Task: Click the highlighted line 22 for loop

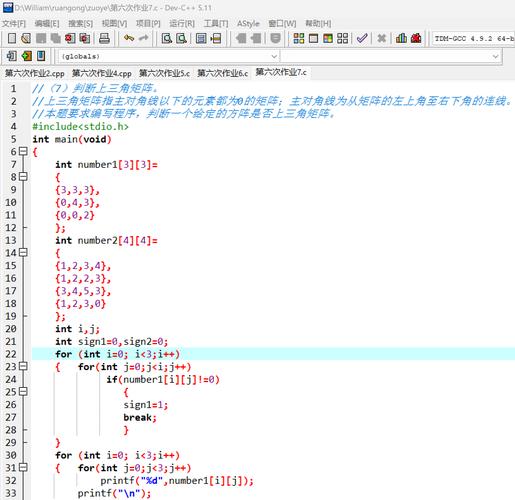Action: click(273, 354)
